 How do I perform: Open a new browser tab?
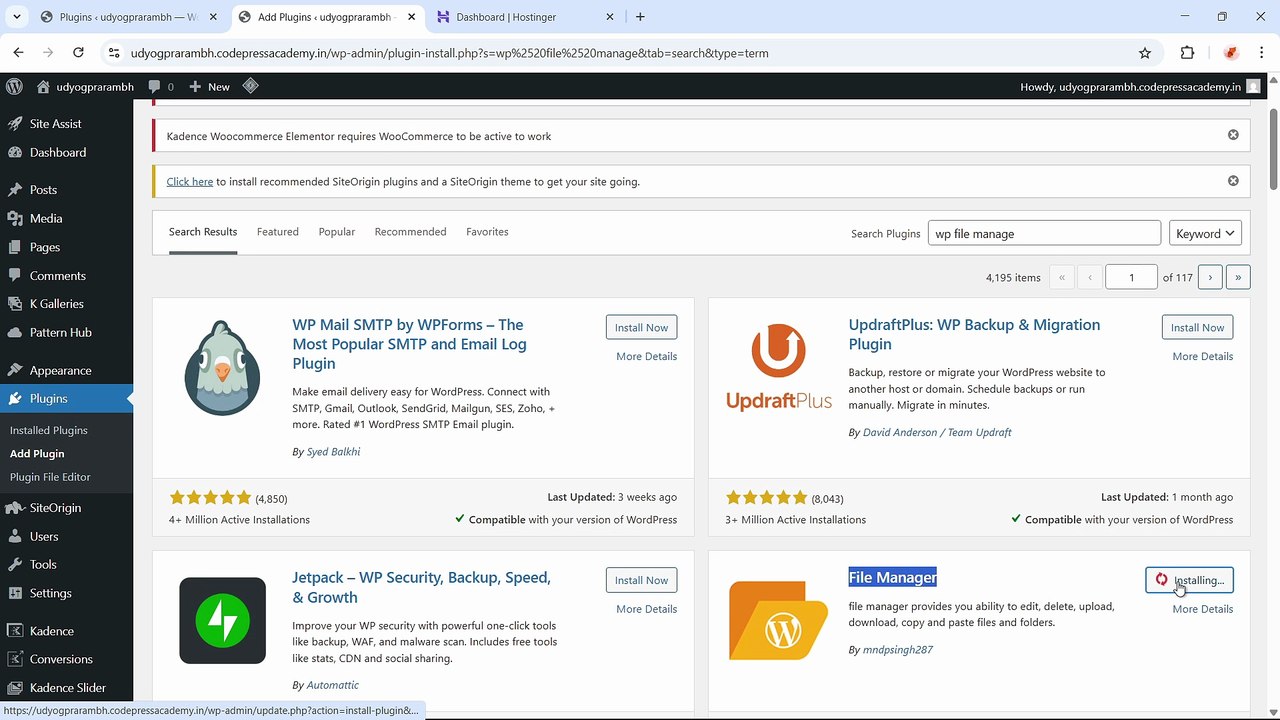640,17
